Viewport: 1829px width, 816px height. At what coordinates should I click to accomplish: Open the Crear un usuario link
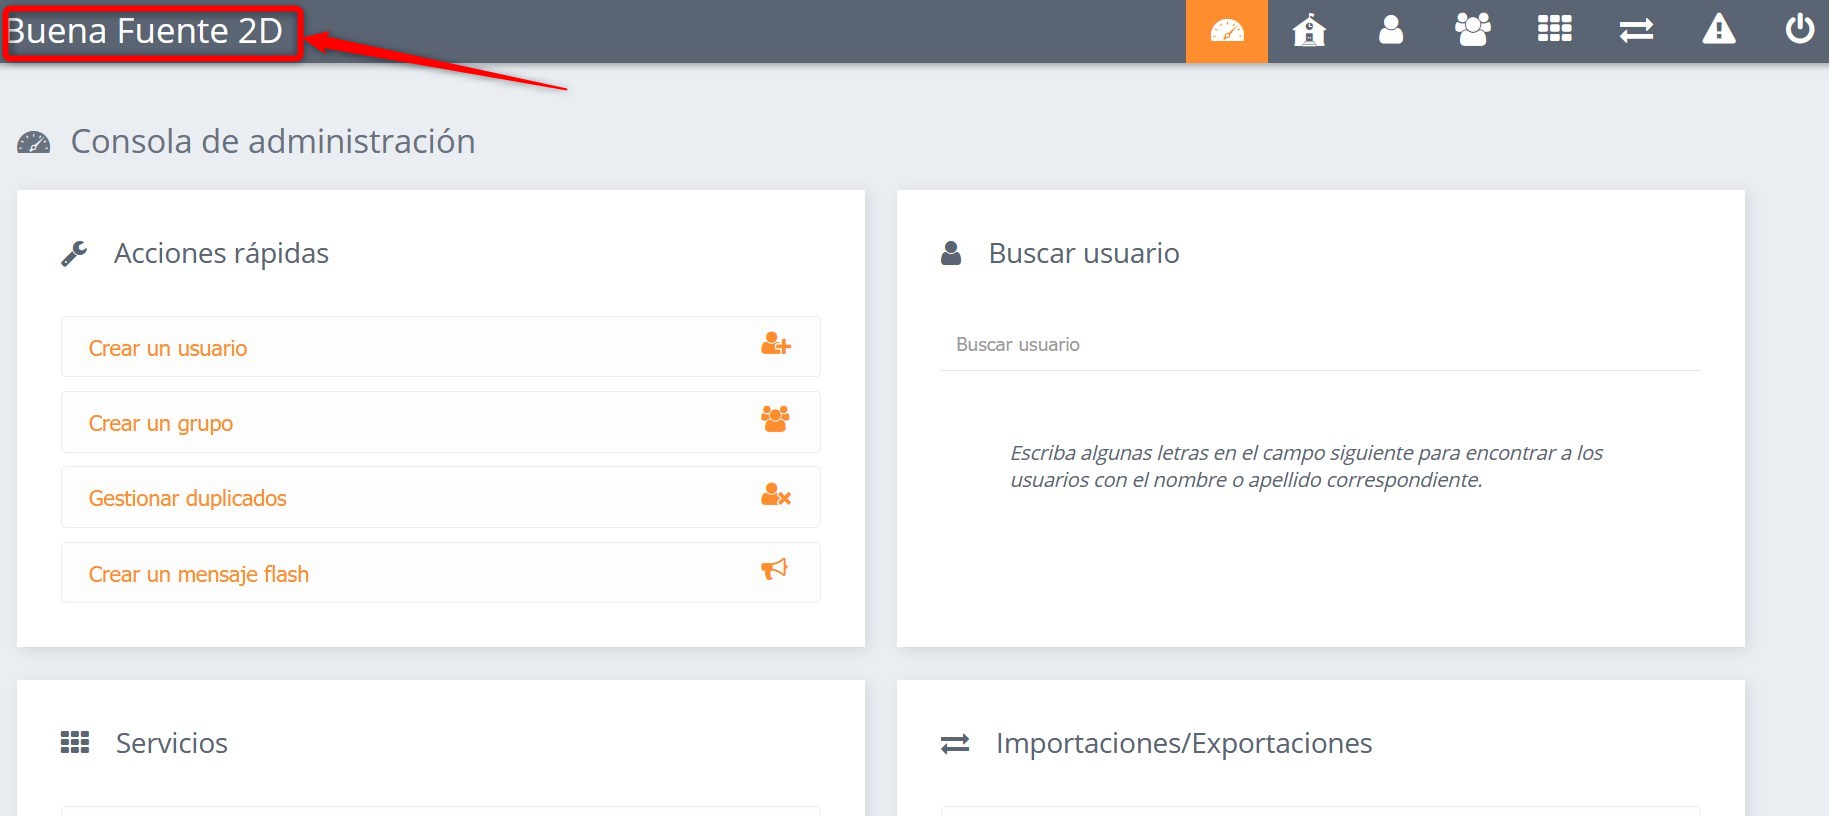point(168,349)
